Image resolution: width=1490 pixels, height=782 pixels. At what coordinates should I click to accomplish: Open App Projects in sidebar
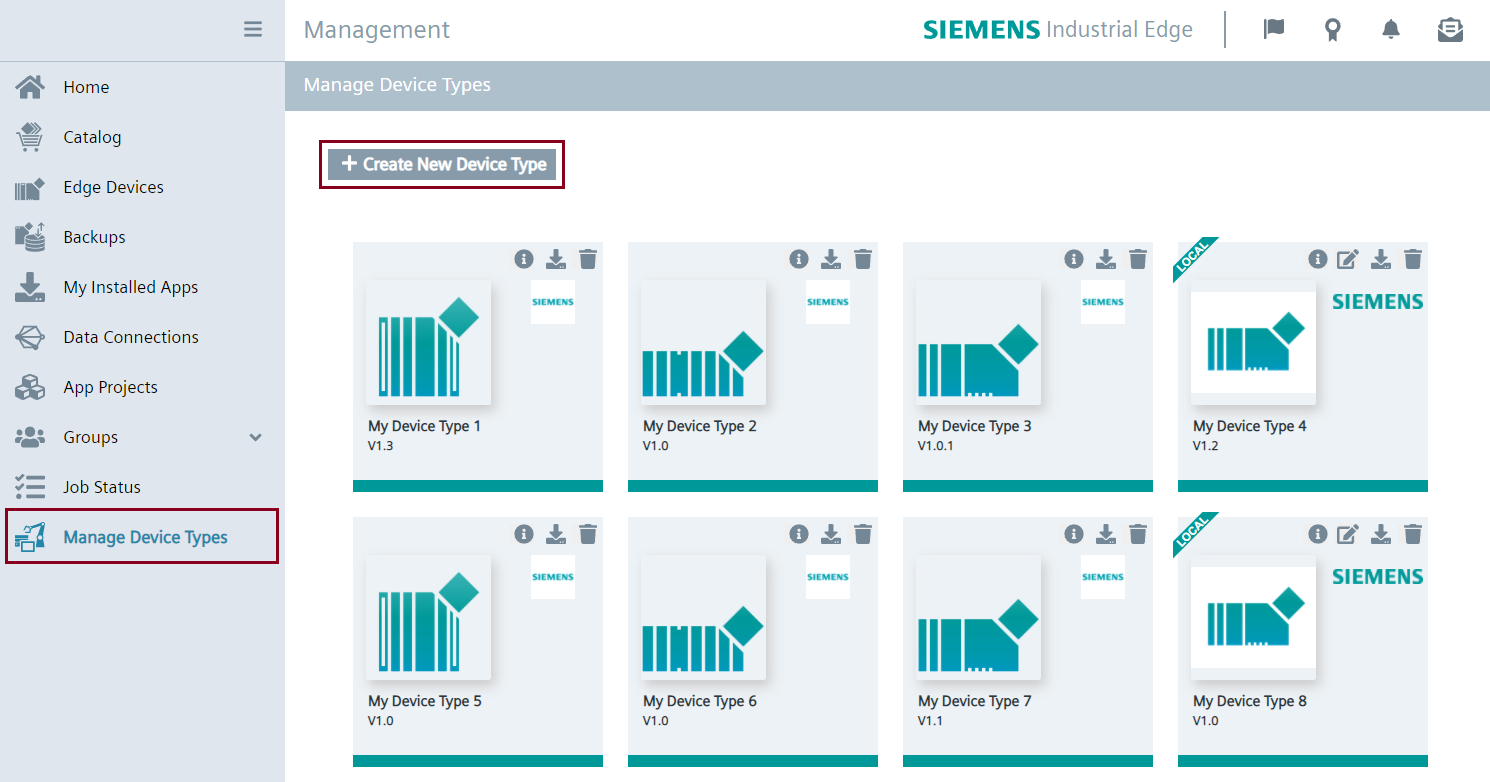tap(142, 387)
